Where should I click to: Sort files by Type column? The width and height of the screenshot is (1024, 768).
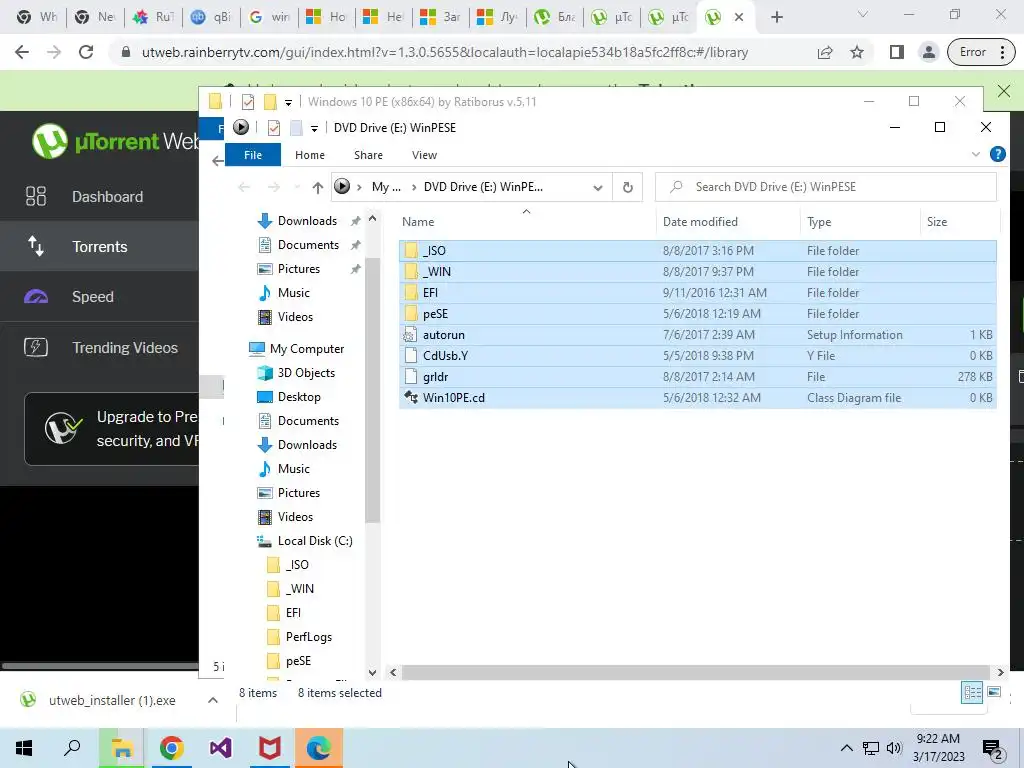tap(859, 221)
